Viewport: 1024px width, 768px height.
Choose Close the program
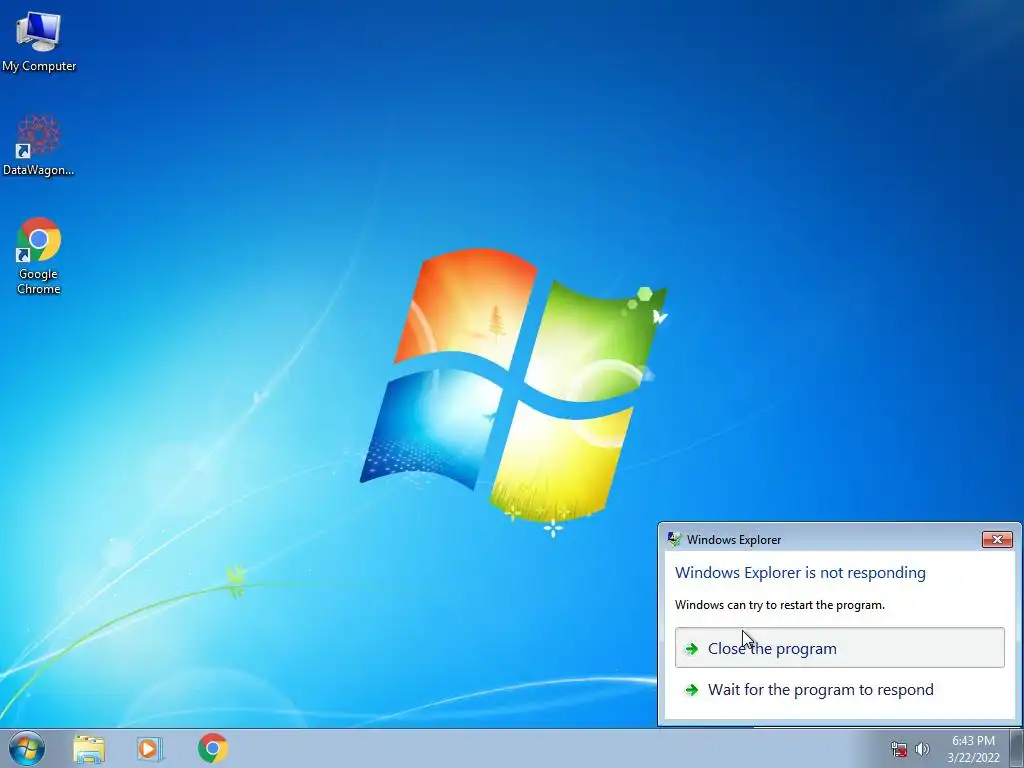pos(839,648)
